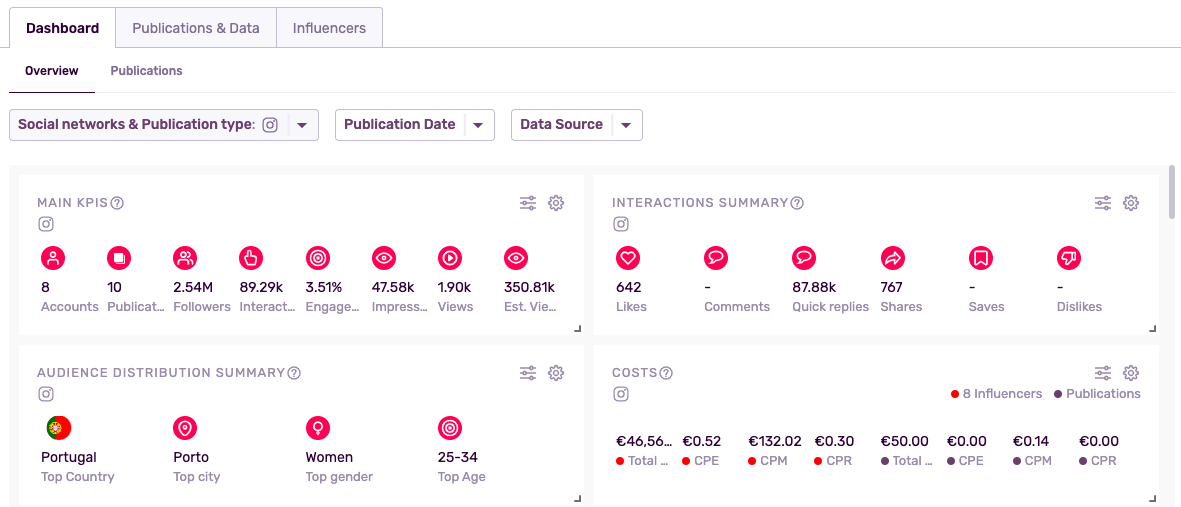Toggle the 8 Influencers legend item

[x=996, y=394]
